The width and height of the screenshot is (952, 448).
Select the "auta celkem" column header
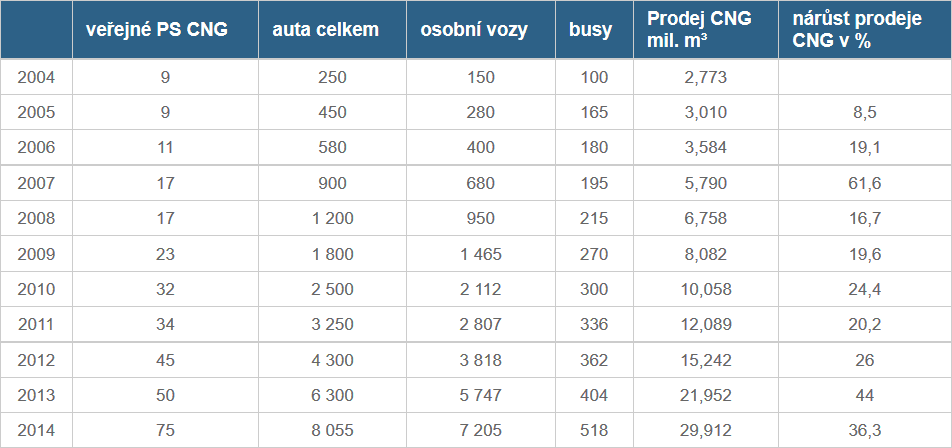pyautogui.click(x=325, y=29)
